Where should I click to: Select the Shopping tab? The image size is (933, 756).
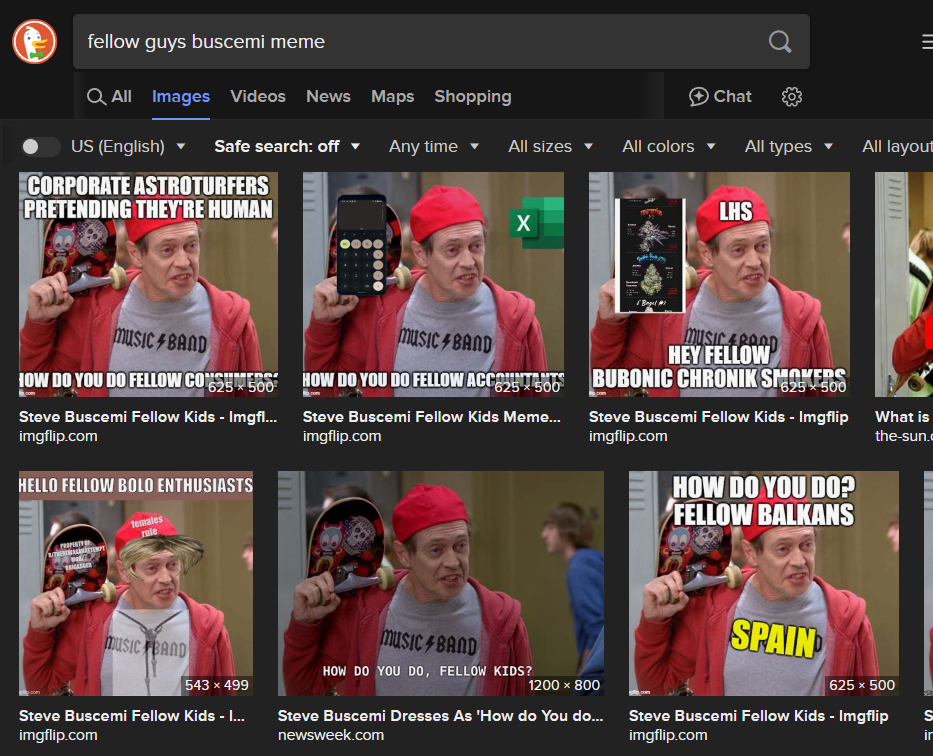click(472, 97)
